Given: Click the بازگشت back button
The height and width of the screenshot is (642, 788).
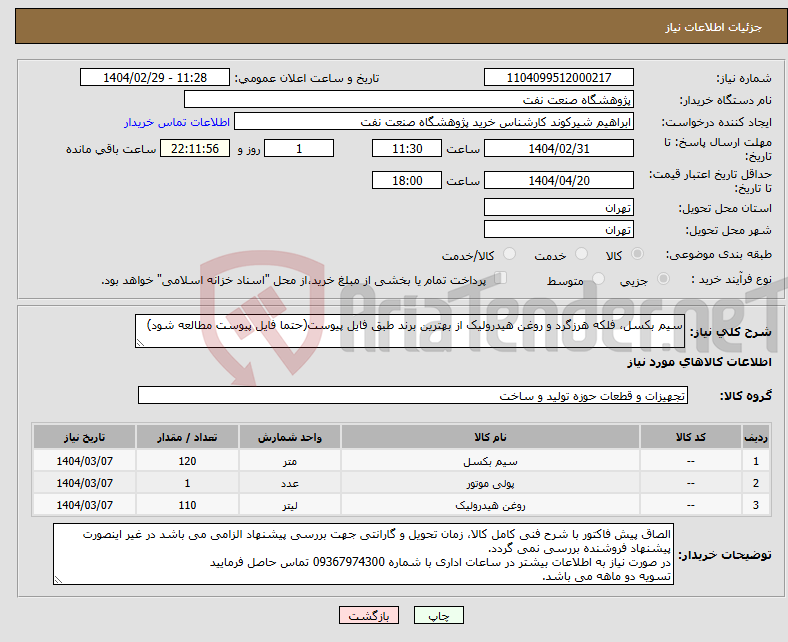Looking at the screenshot, I should coord(369,615).
